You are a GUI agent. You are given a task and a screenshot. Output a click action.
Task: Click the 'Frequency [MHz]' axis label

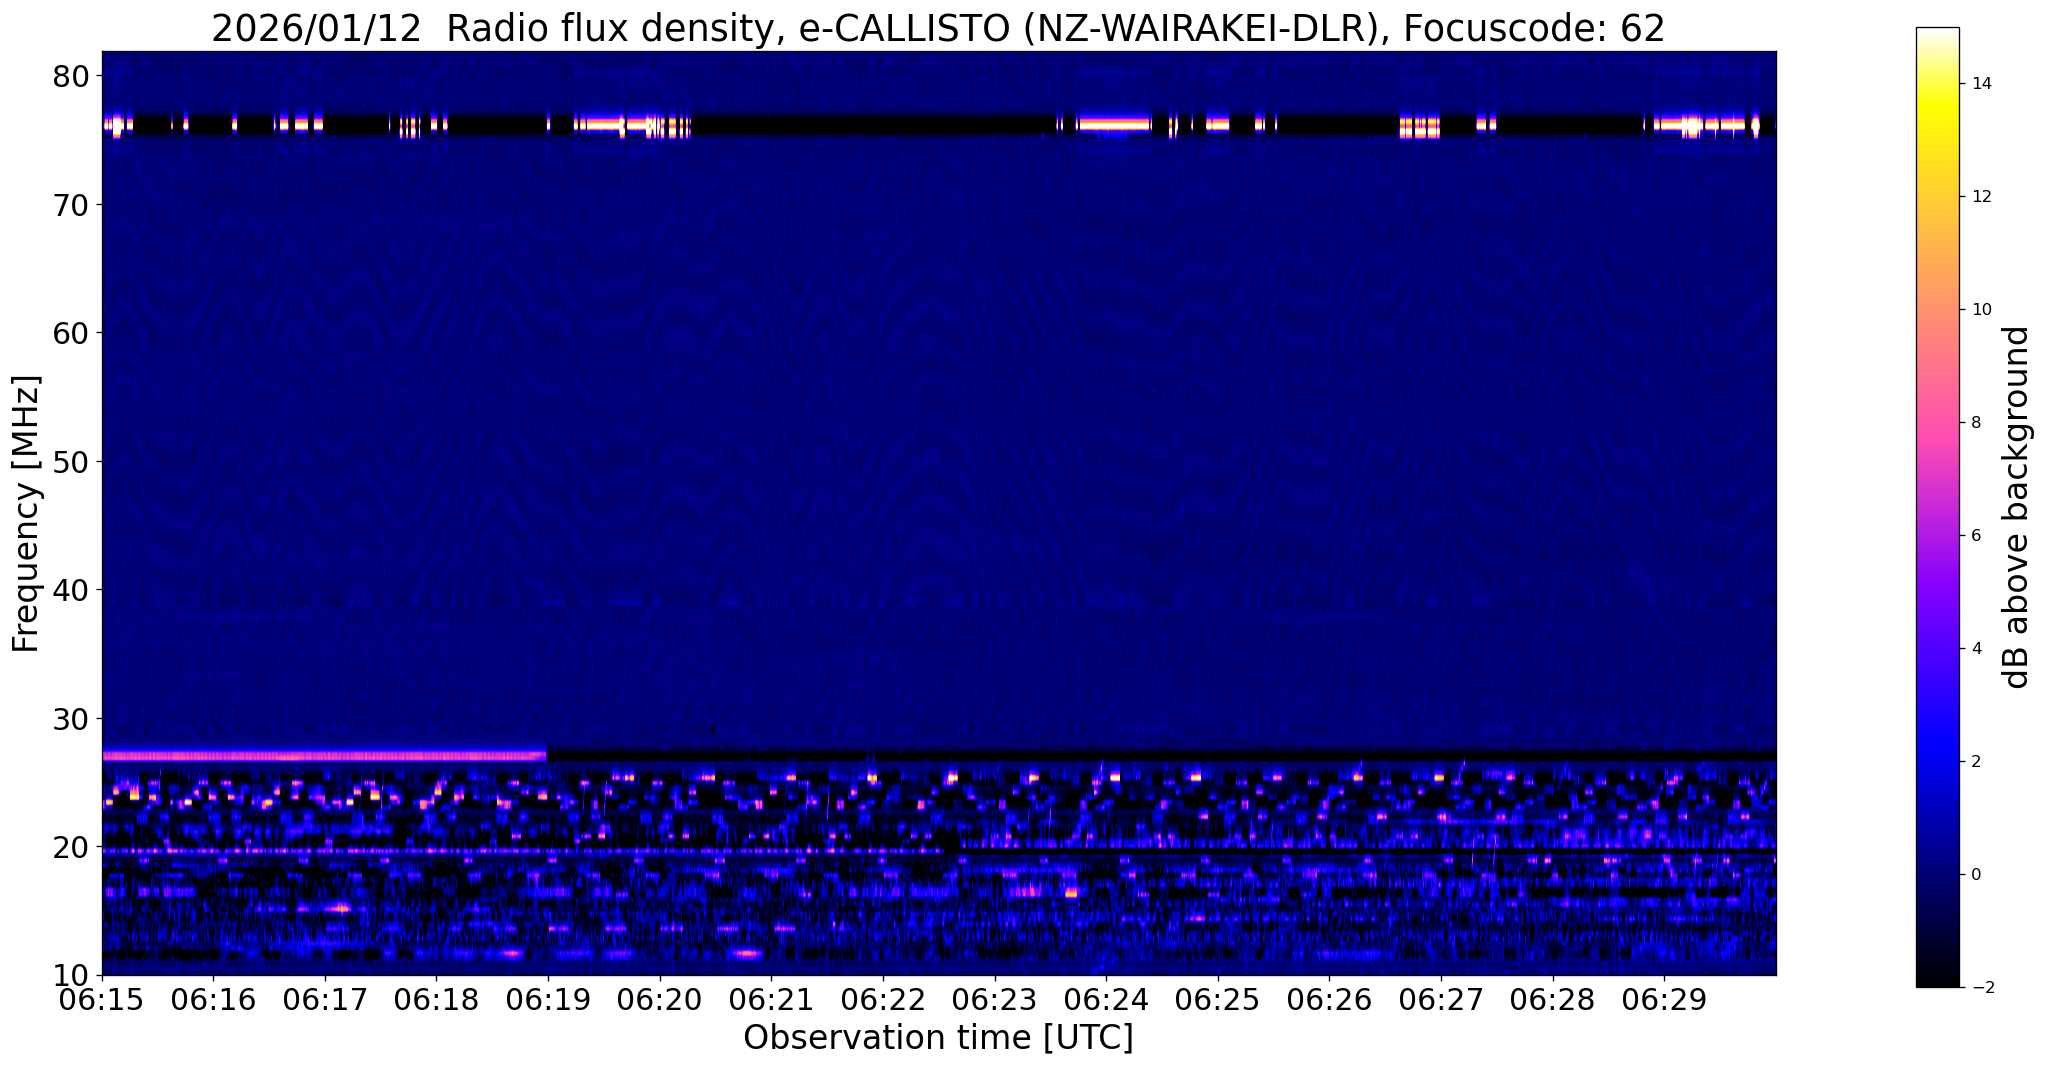26,513
